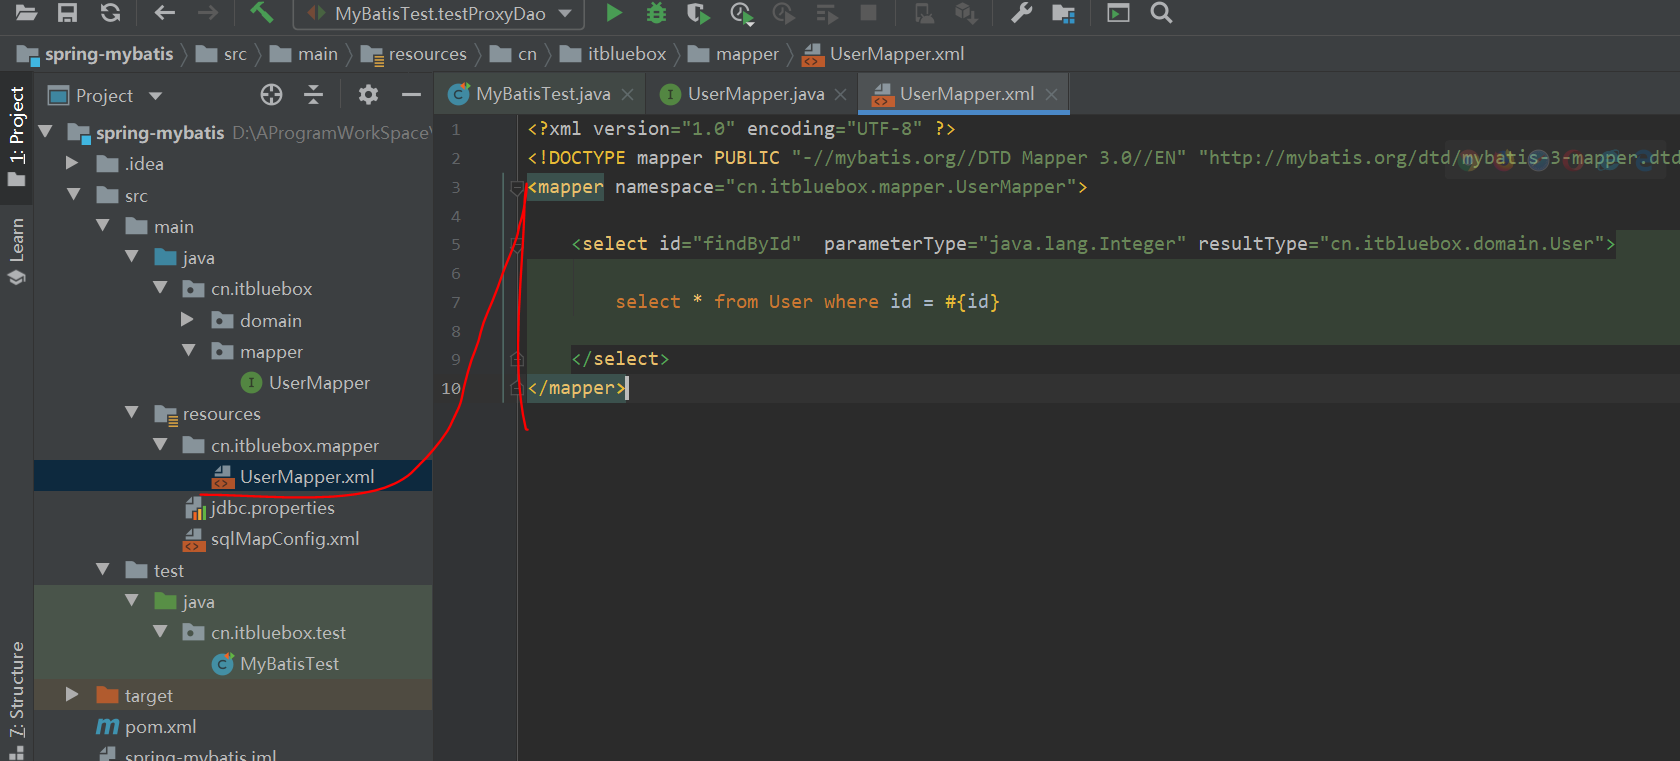Viewport: 1680px width, 761px height.
Task: Open the MyBatisTest.testProxyDao run configuration dropdown
Action: (439, 14)
